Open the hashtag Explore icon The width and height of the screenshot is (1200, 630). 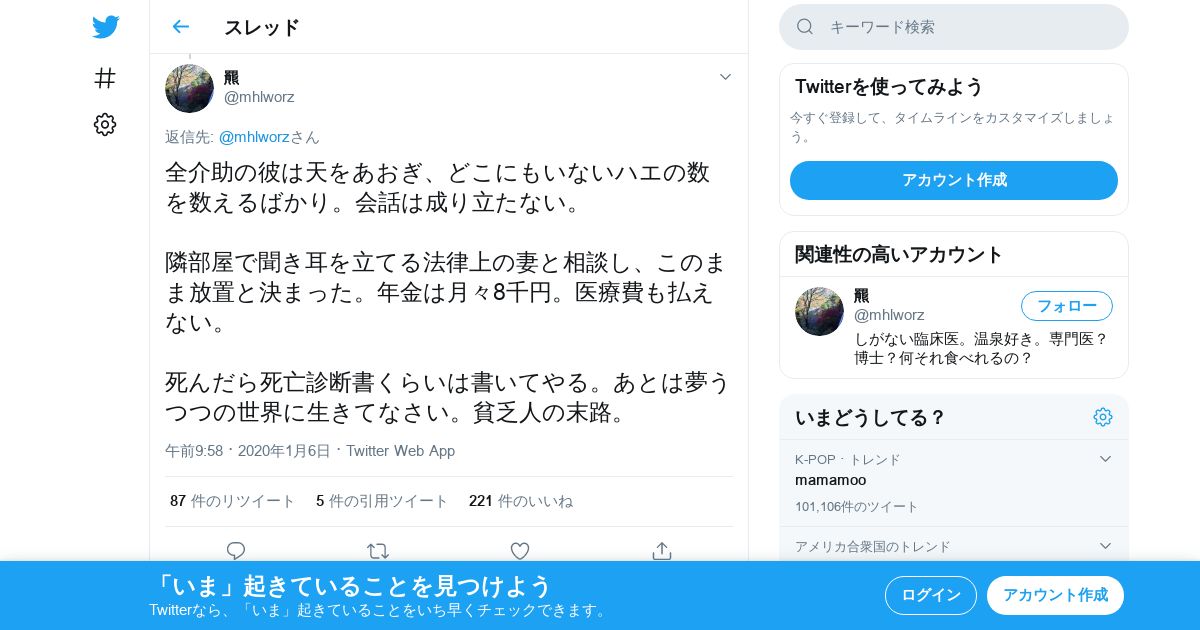click(105, 78)
